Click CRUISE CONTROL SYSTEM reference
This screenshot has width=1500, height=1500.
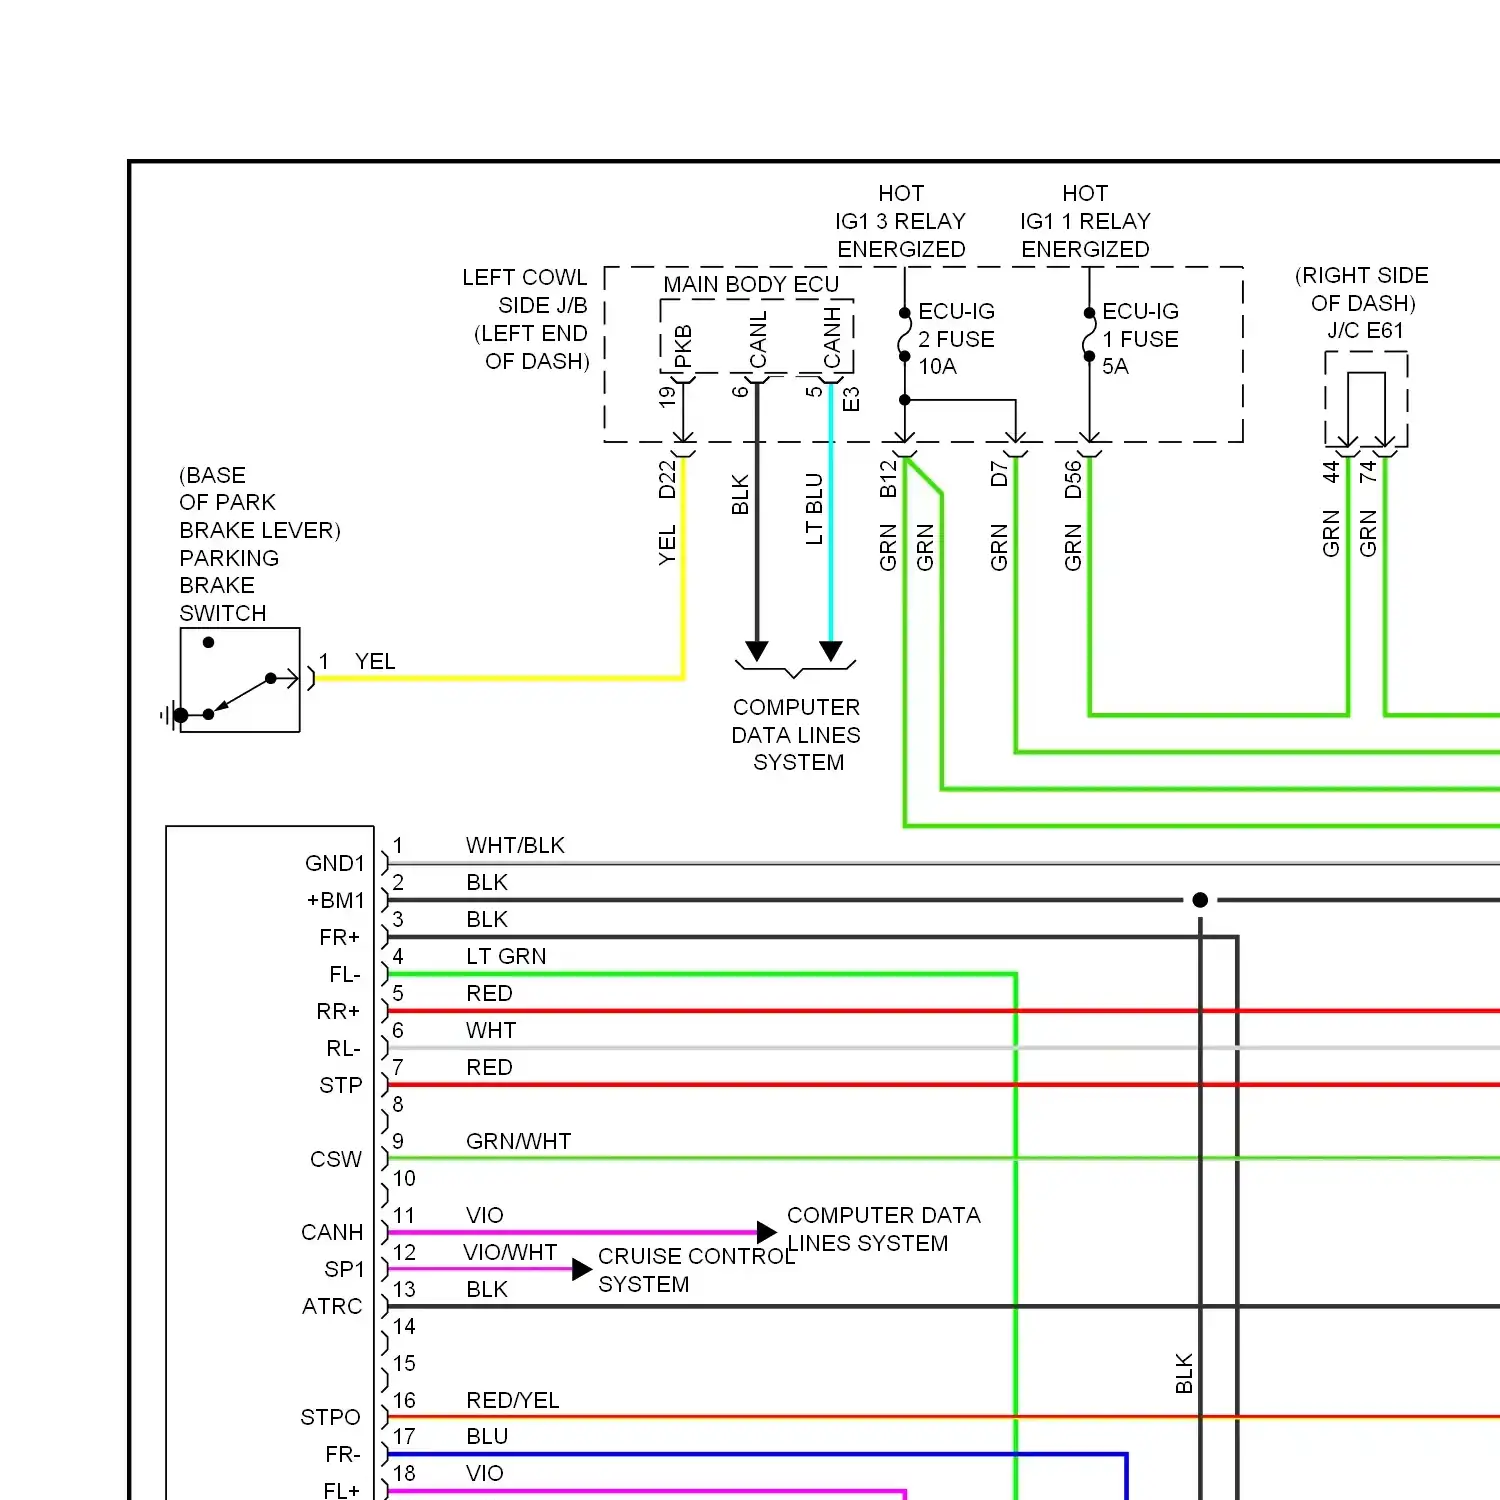click(696, 1270)
